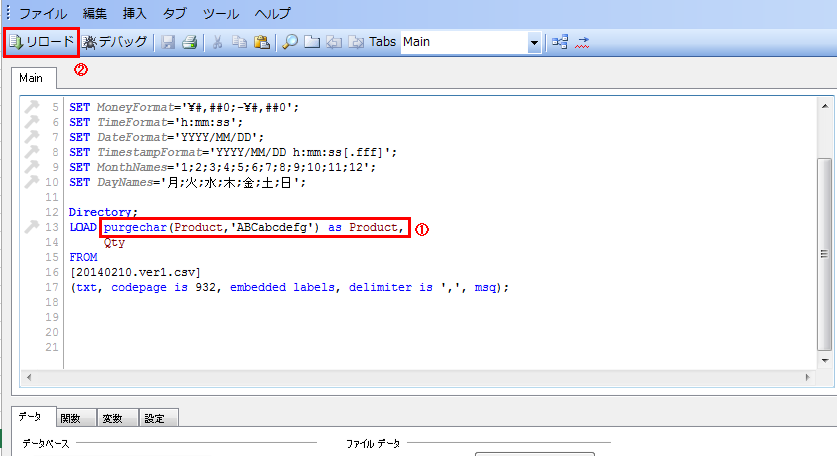Click the FROM keyword on line 15
Image resolution: width=837 pixels, height=456 pixels.
point(83,257)
